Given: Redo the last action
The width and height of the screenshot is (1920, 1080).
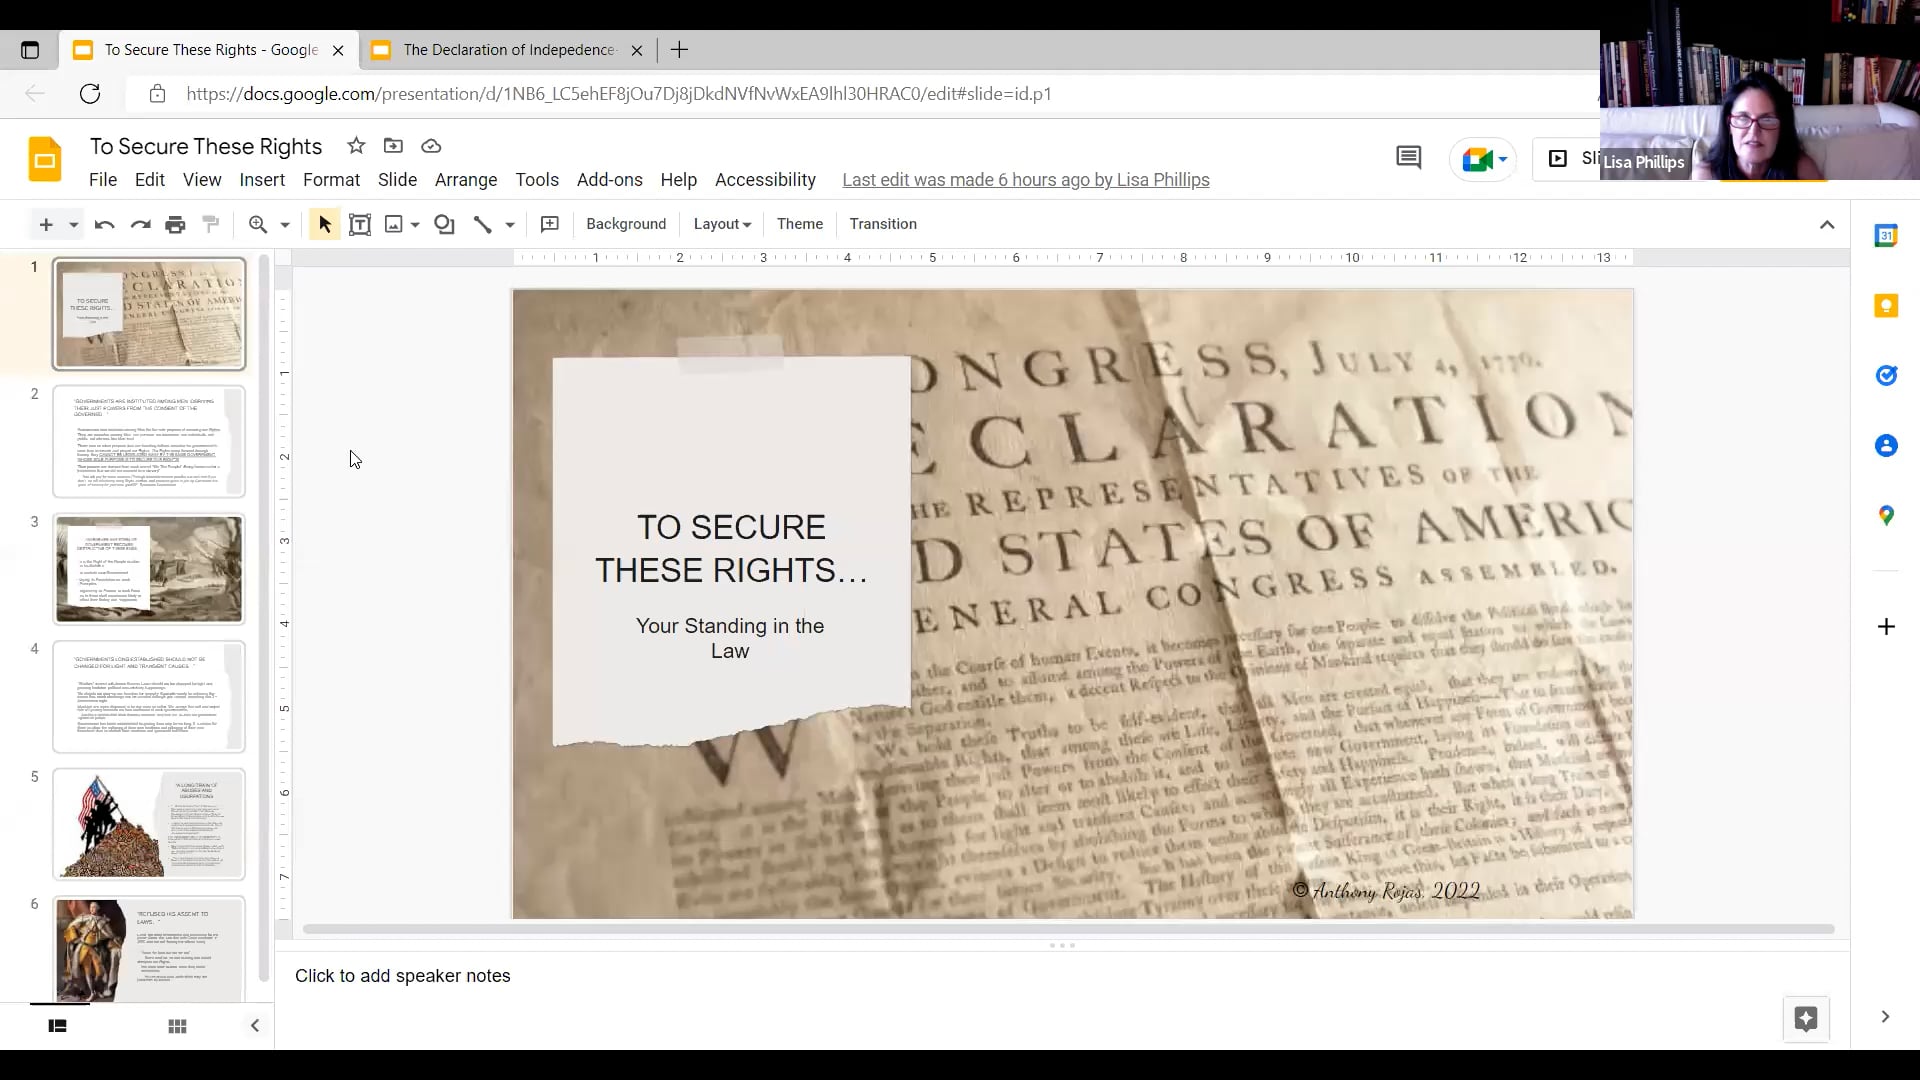Looking at the screenshot, I should click(x=141, y=224).
